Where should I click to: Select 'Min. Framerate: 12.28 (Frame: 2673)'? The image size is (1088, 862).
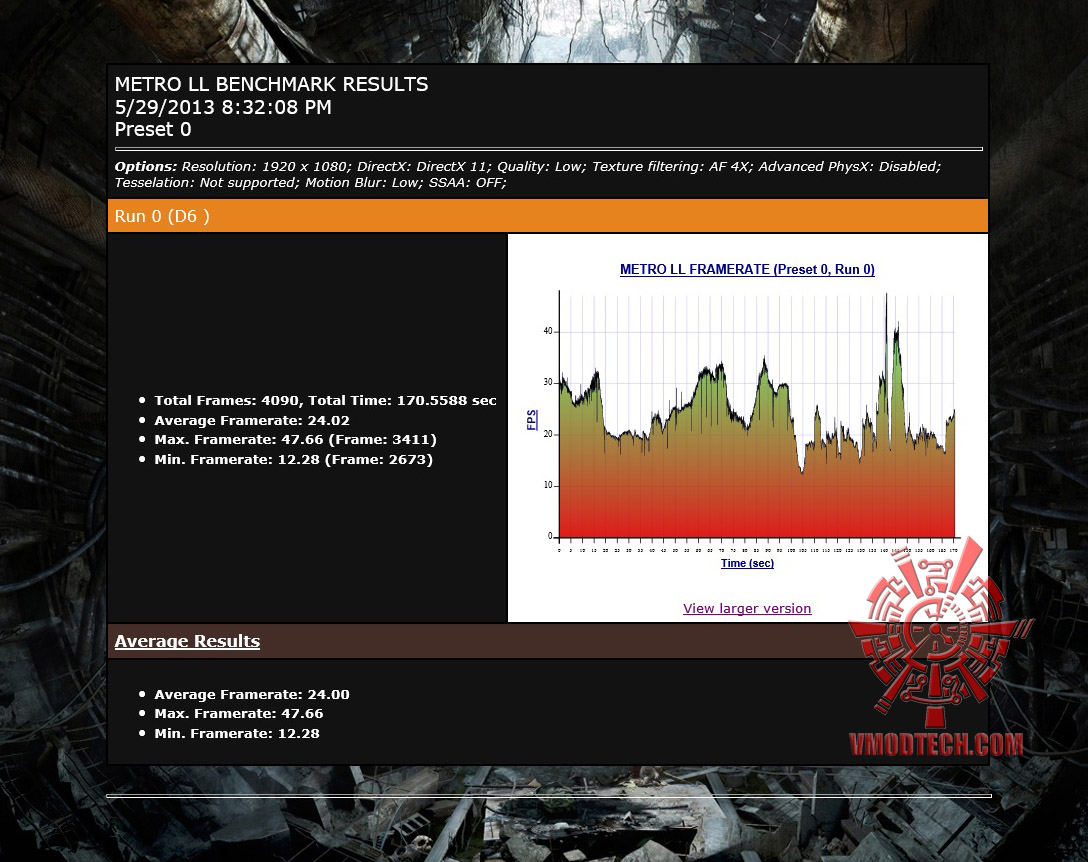[x=294, y=459]
